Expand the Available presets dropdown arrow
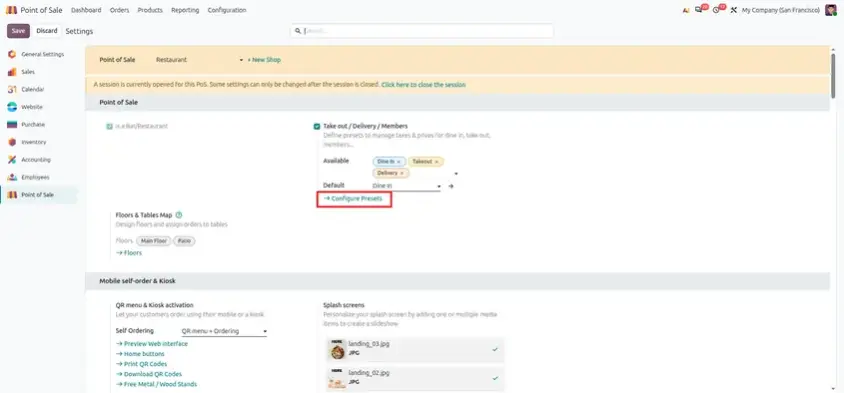Screen dimensions: 844x393 click(456, 174)
